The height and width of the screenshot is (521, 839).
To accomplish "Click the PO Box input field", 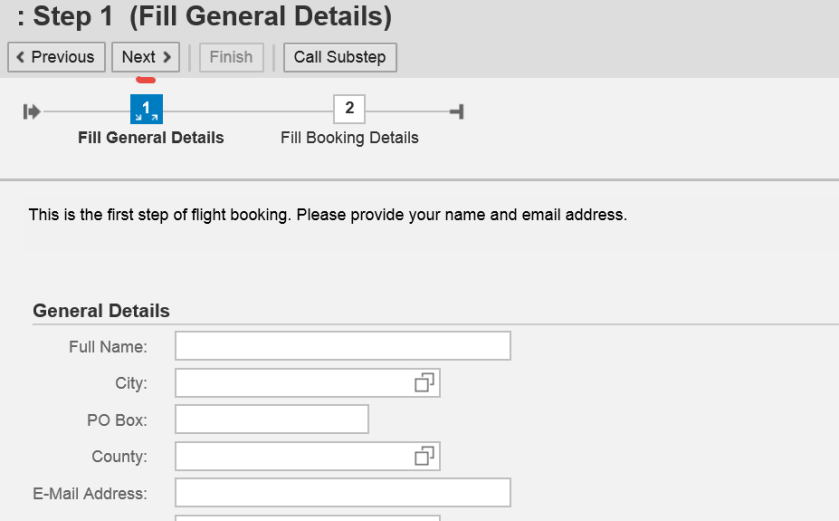I will pyautogui.click(x=271, y=419).
